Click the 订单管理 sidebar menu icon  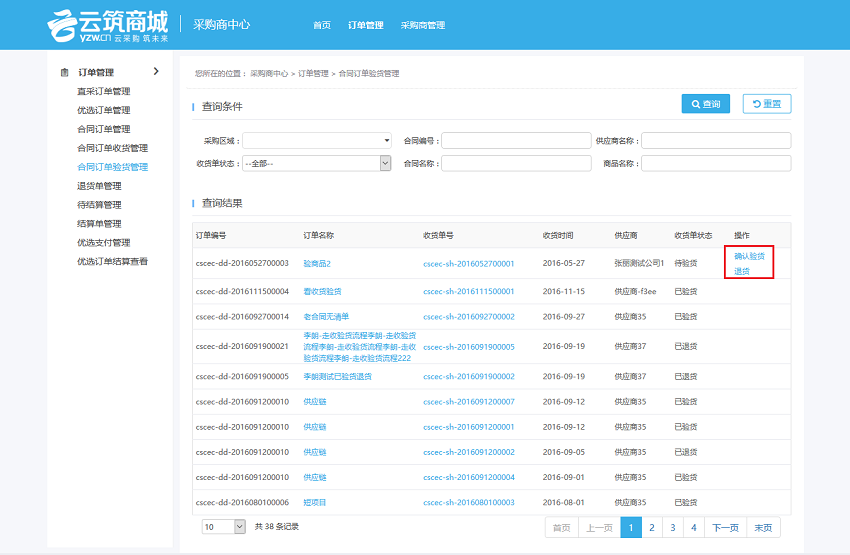(x=65, y=72)
